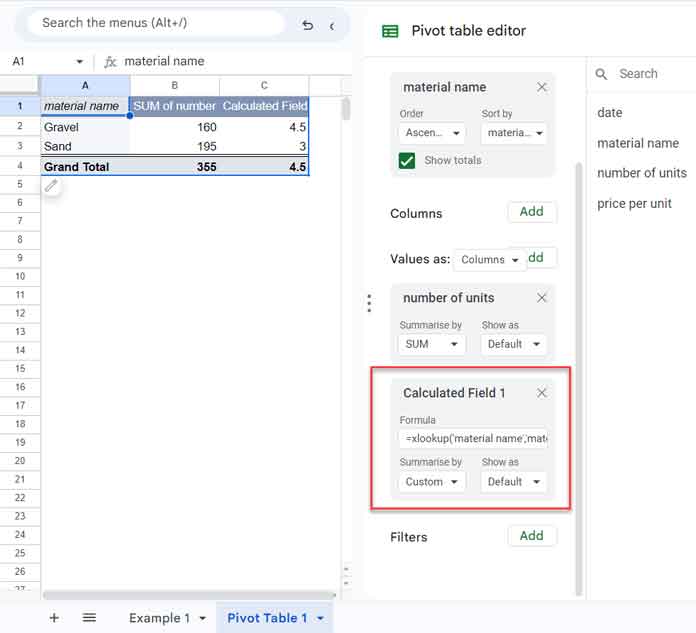The height and width of the screenshot is (633, 696).
Task: Open the Pivot Table 1 tab menu arrow
Action: click(320, 618)
